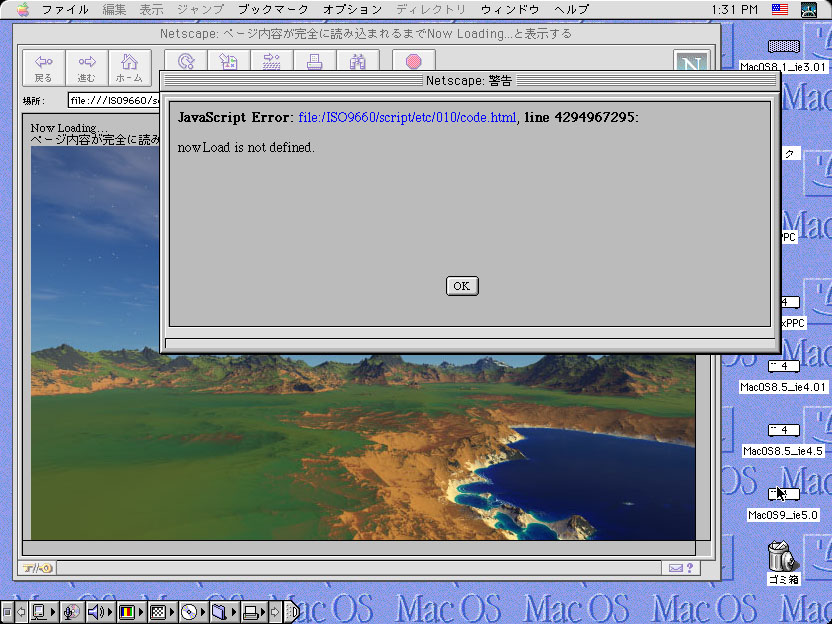This screenshot has height=624, width=832.
Task: Click the Forward (進む) toolbar button
Action: tap(87, 68)
